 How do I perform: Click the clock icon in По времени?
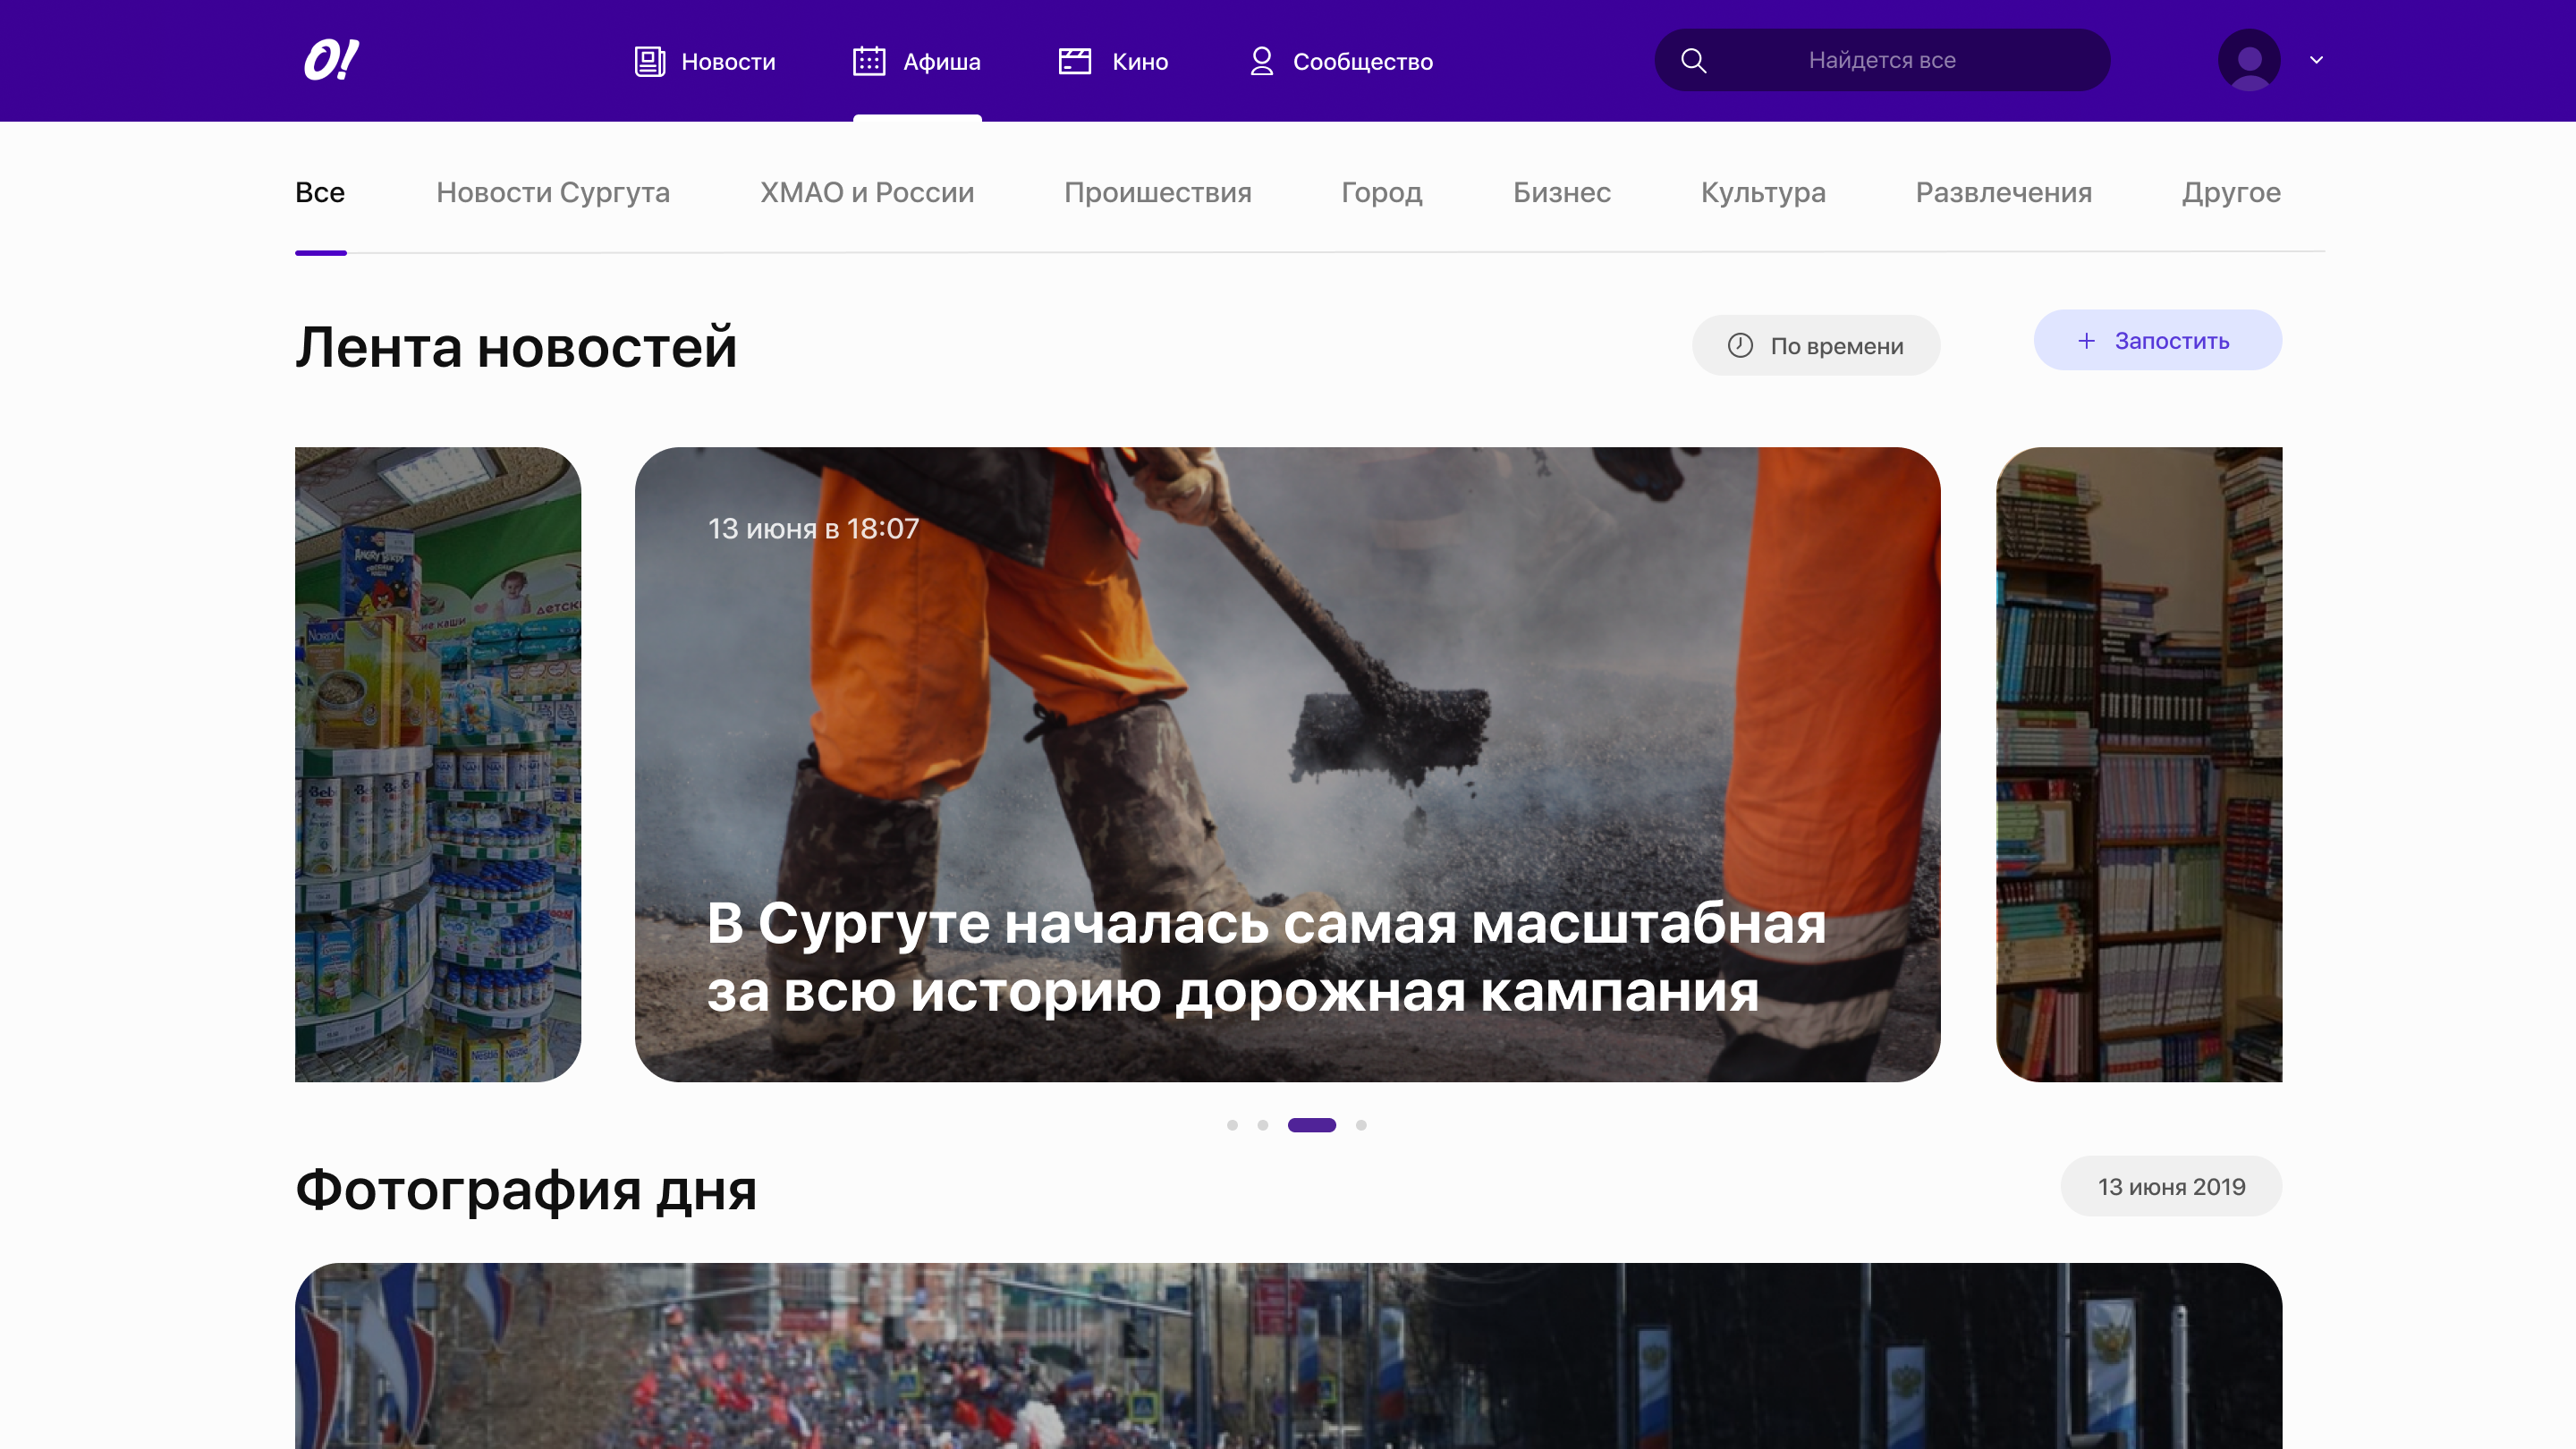click(x=1740, y=345)
